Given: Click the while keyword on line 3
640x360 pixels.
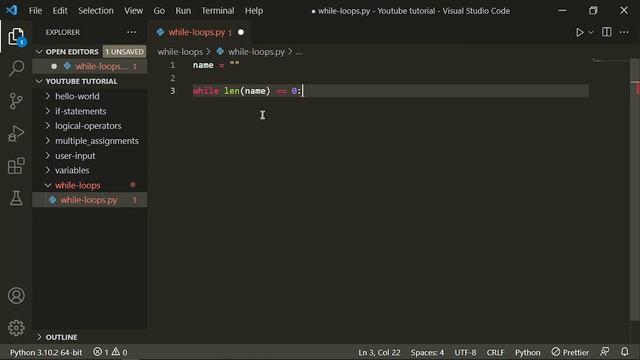Looking at the screenshot, I should click(x=206, y=91).
